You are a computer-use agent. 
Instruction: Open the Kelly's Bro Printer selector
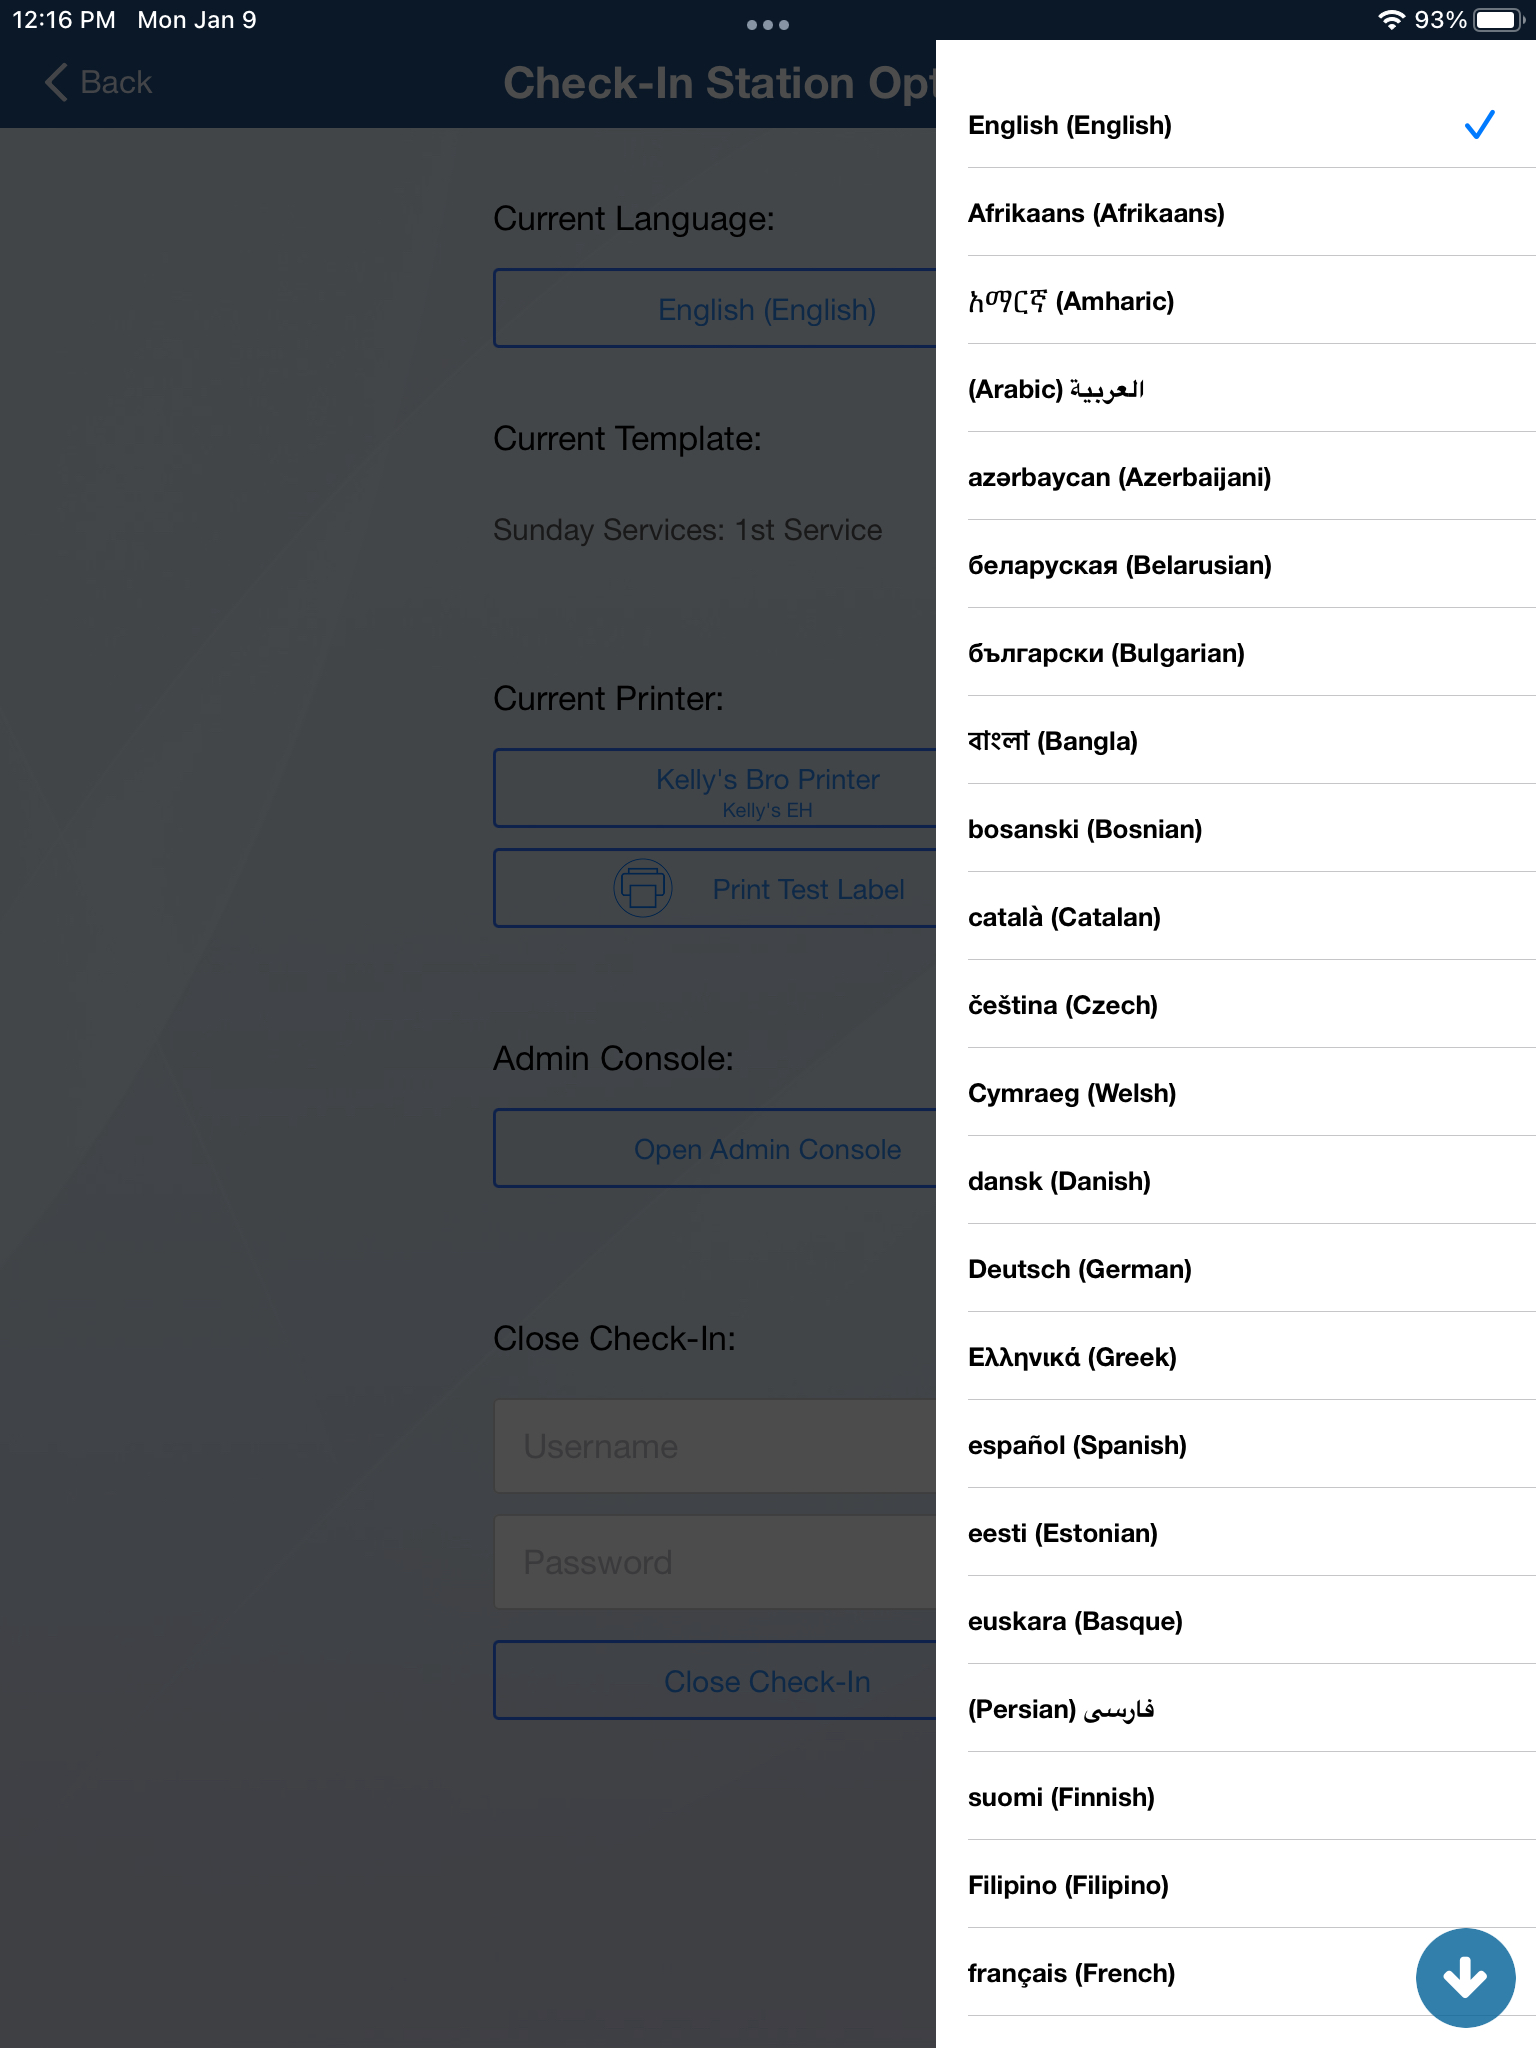[716, 789]
